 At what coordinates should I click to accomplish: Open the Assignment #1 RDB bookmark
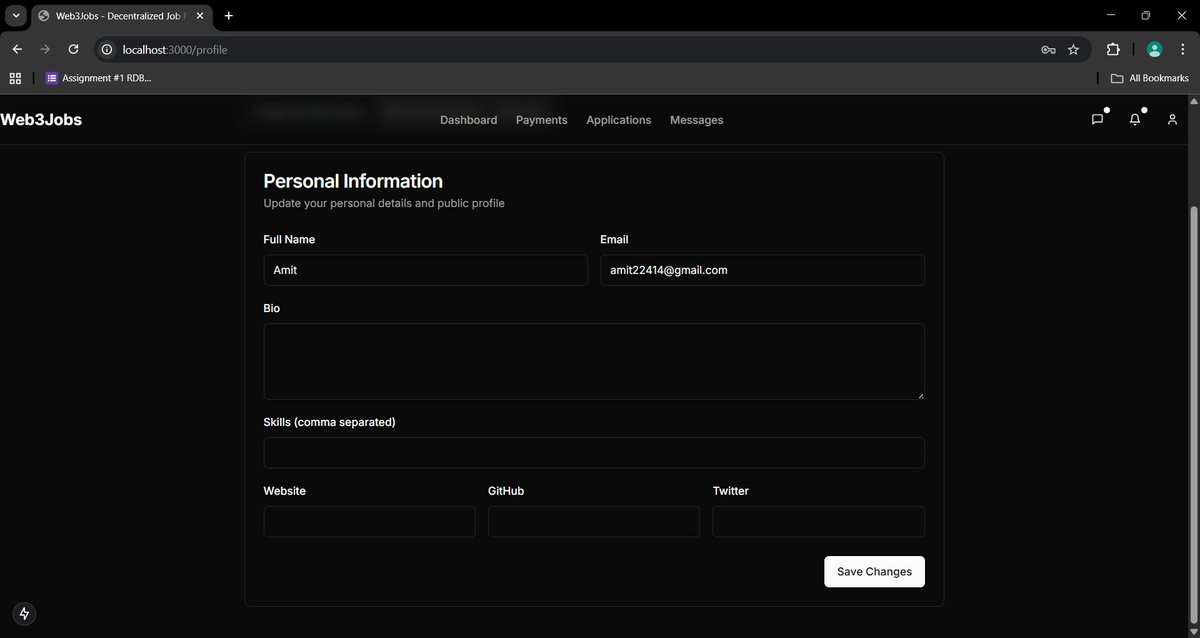pos(99,78)
